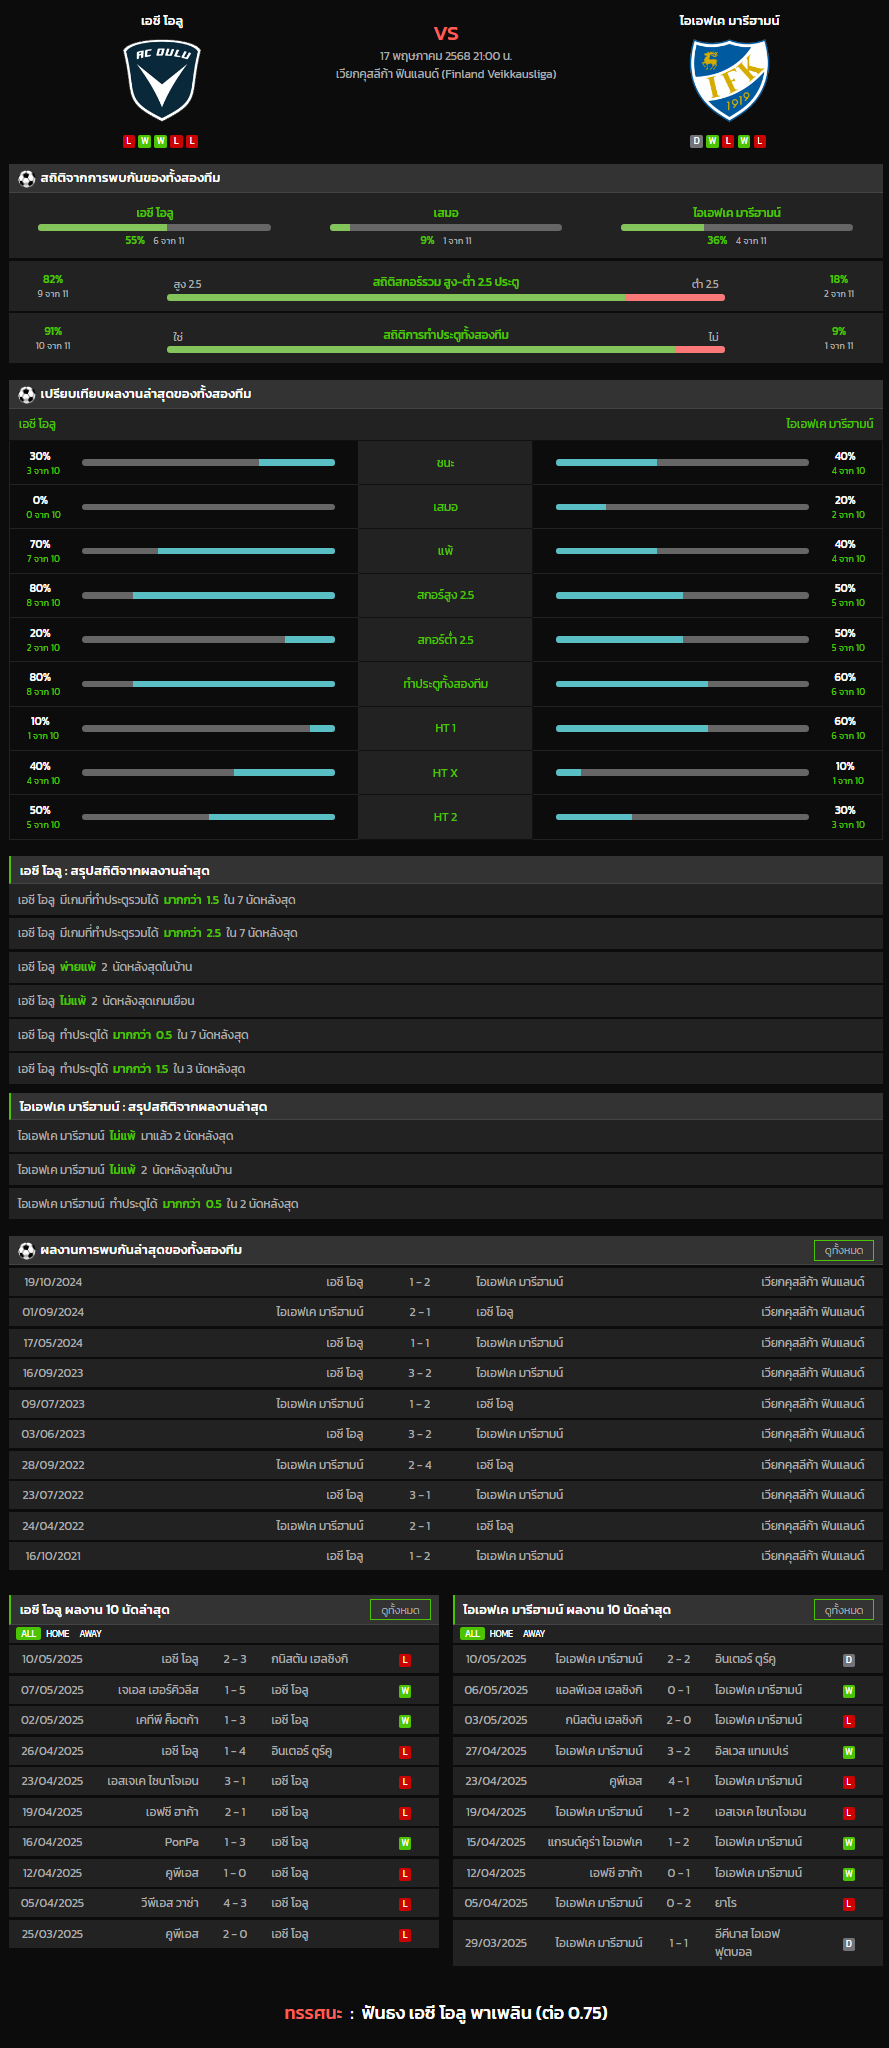The image size is (889, 2048).
Task: Select the ALL tab under AC Oulu last 10
Action: 28,1634
